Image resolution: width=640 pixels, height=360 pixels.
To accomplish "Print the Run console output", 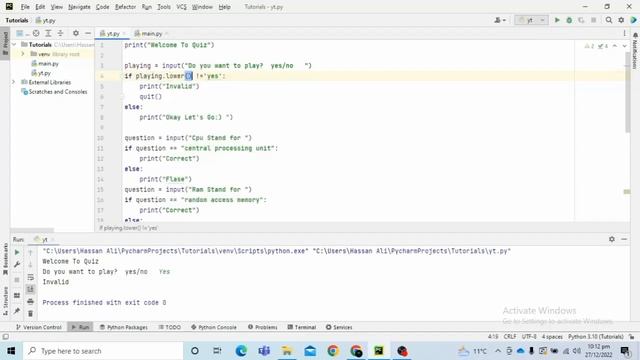I will 31,301.
